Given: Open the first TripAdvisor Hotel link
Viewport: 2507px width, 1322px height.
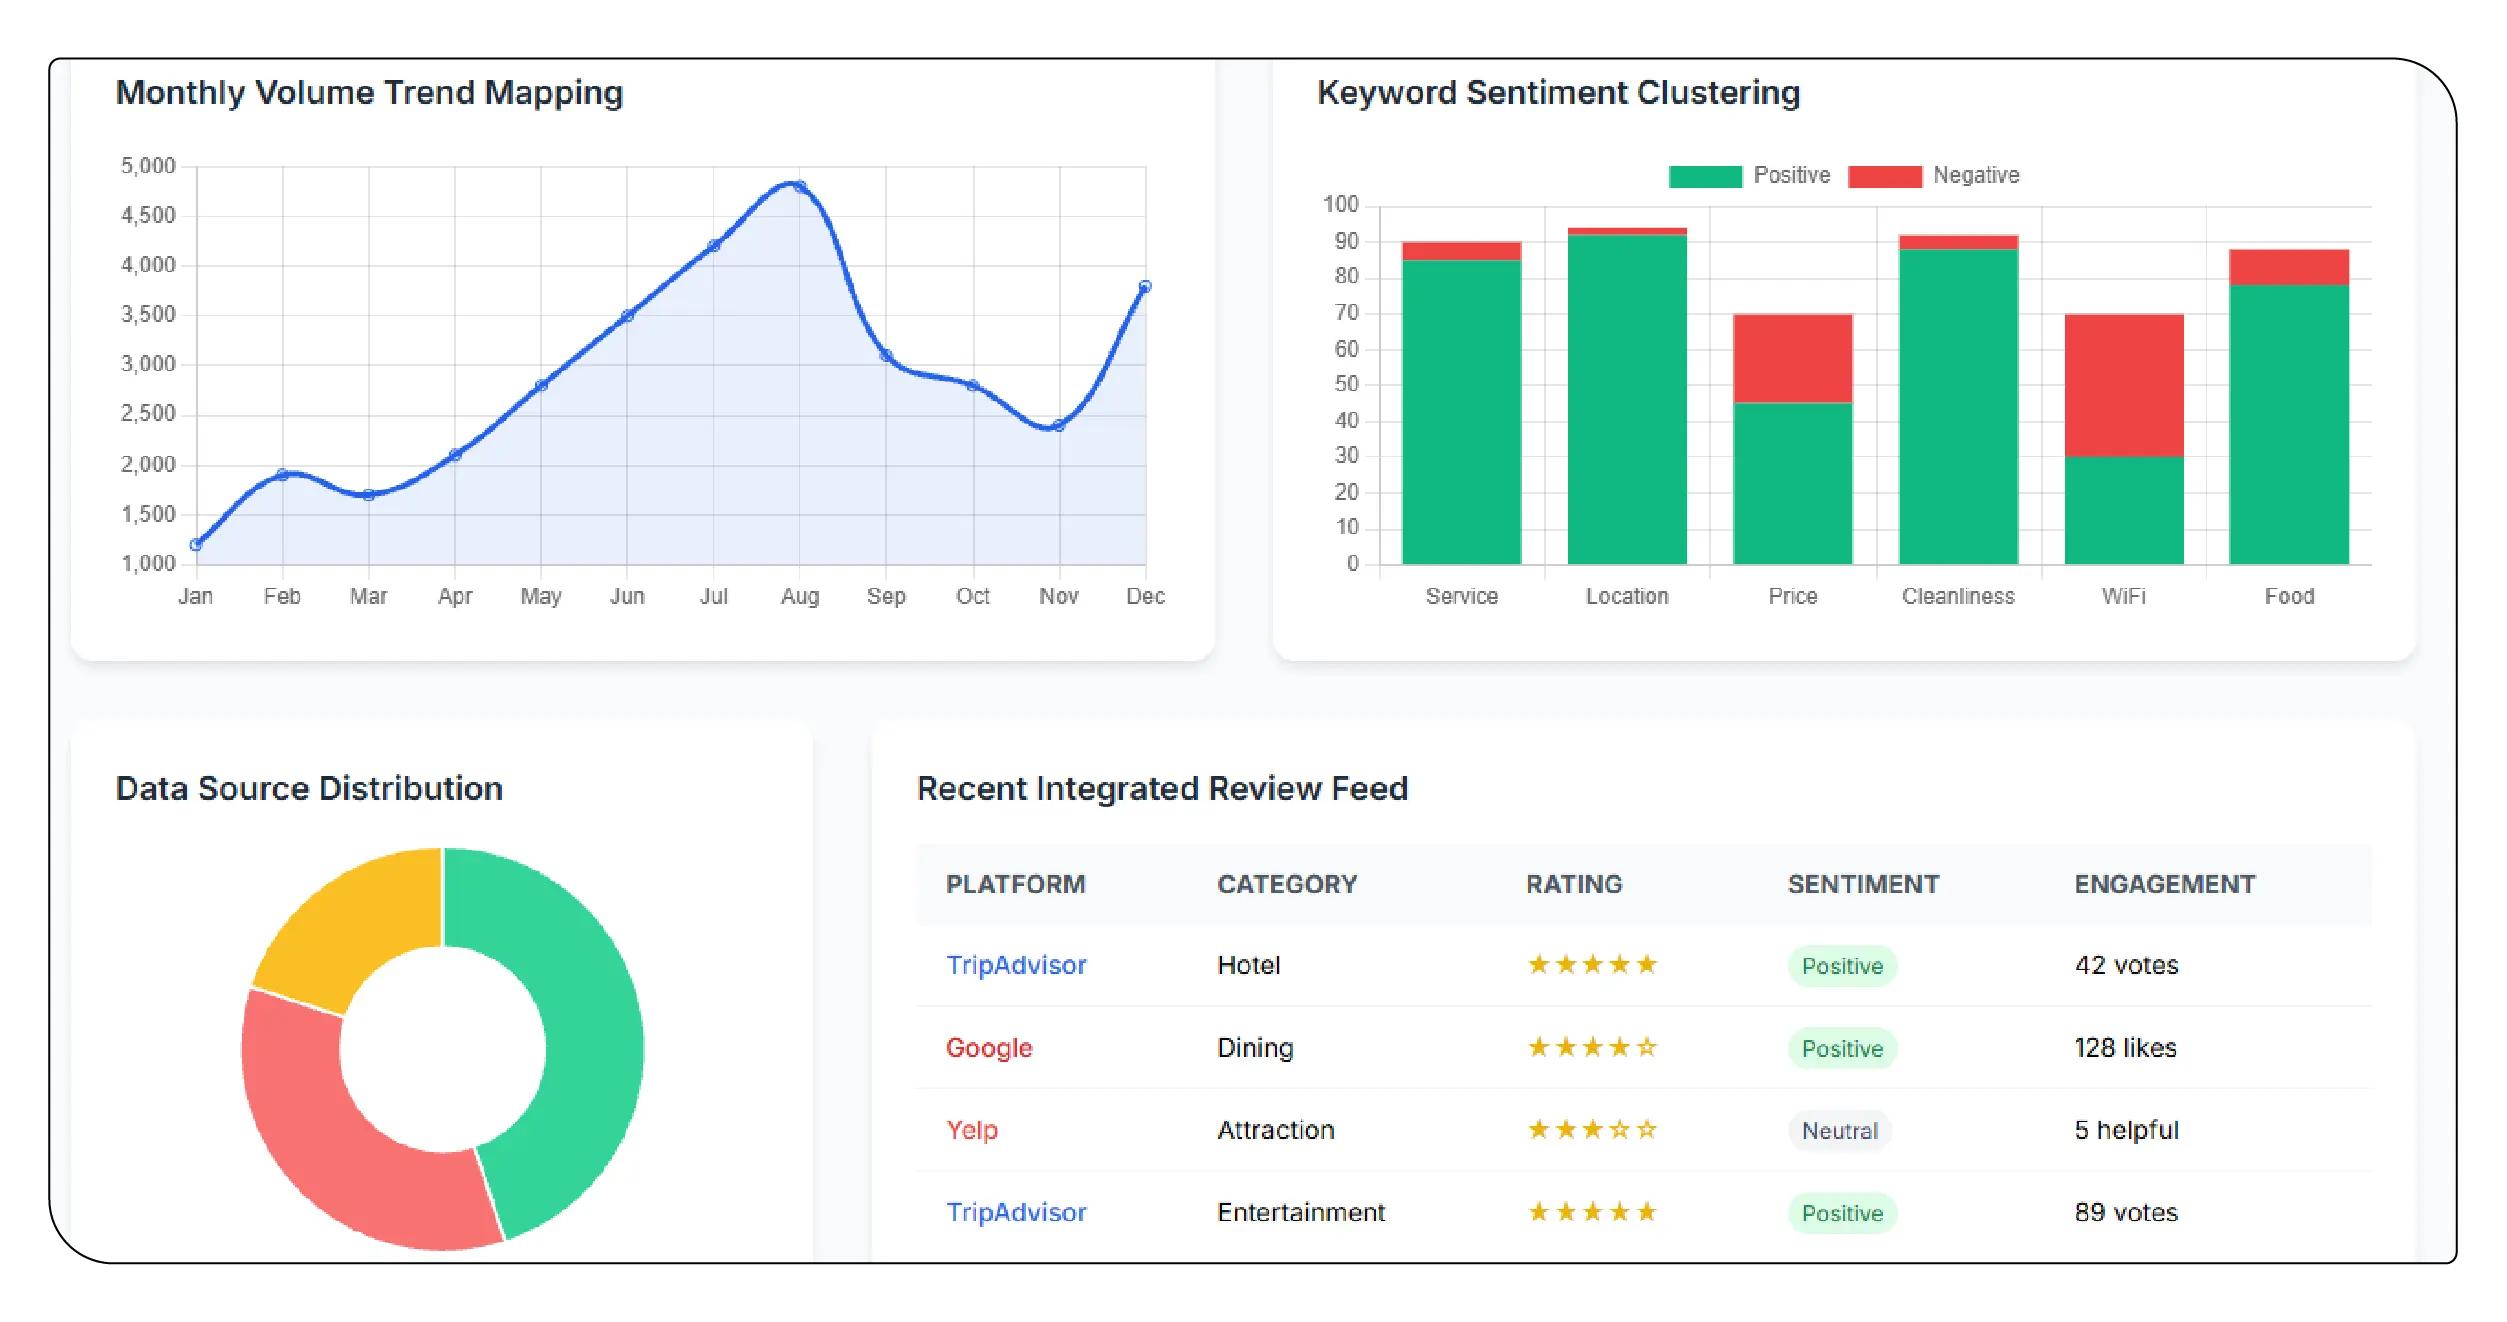Looking at the screenshot, I should 1015,965.
